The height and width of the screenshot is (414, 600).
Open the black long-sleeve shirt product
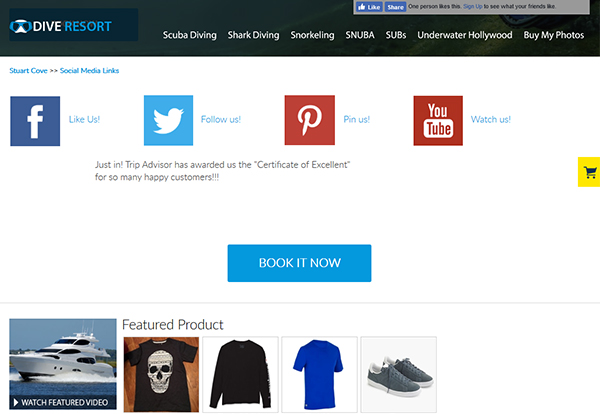pyautogui.click(x=240, y=374)
